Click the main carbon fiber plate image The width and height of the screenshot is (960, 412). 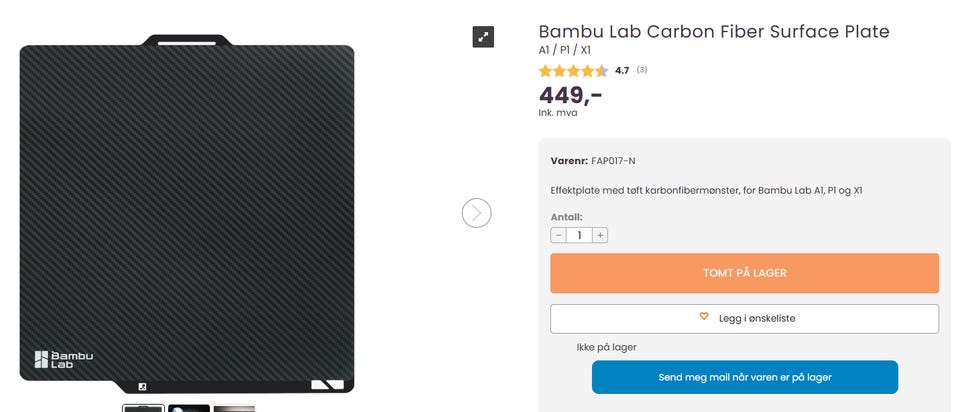pos(187,210)
